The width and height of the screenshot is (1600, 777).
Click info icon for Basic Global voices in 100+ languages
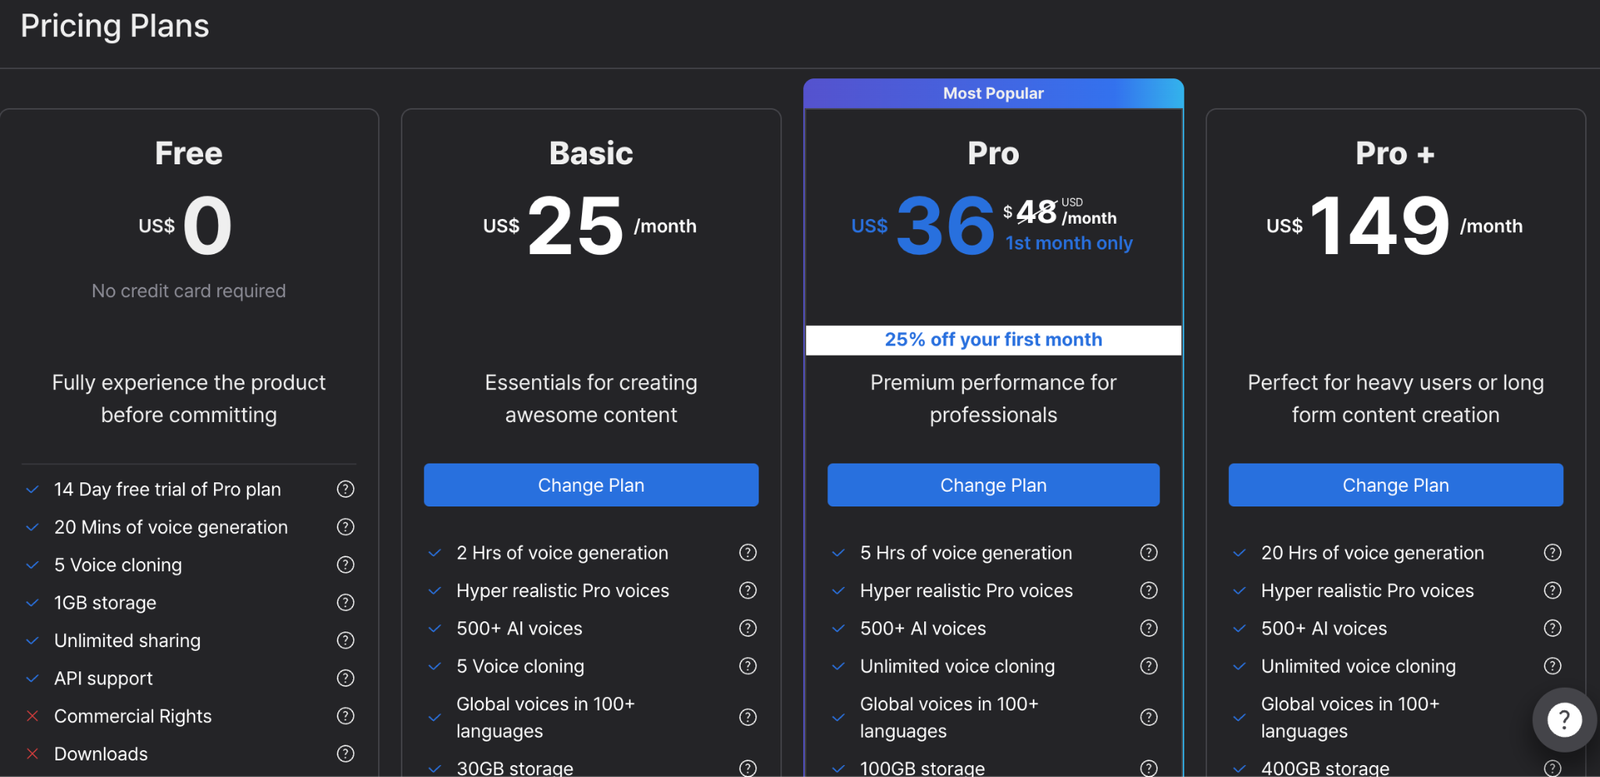747,717
